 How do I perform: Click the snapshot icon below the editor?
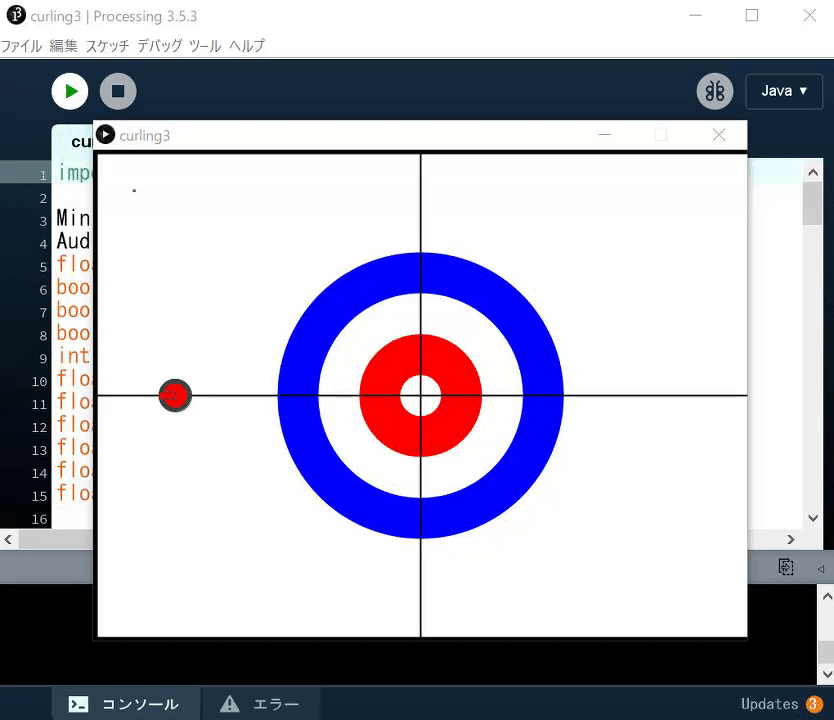pos(786,566)
